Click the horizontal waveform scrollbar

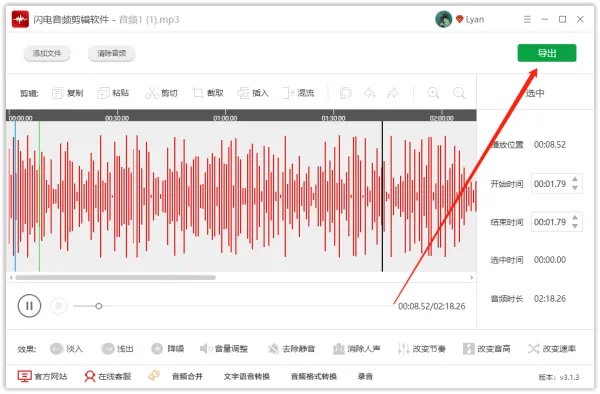115,278
